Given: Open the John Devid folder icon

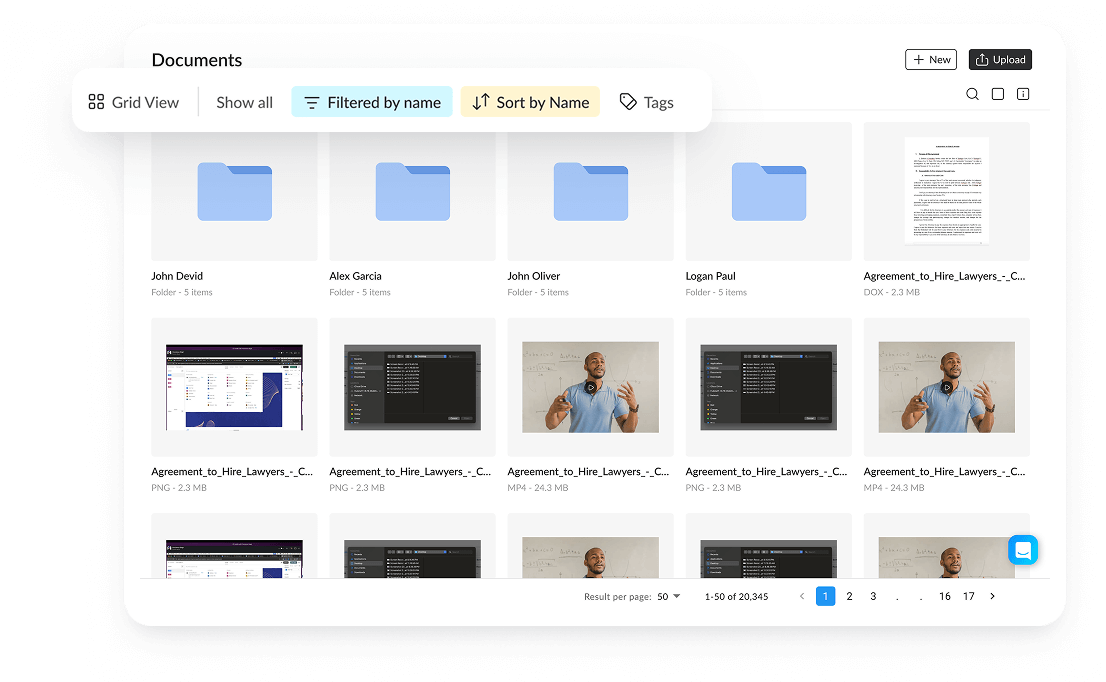Looking at the screenshot, I should [234, 192].
